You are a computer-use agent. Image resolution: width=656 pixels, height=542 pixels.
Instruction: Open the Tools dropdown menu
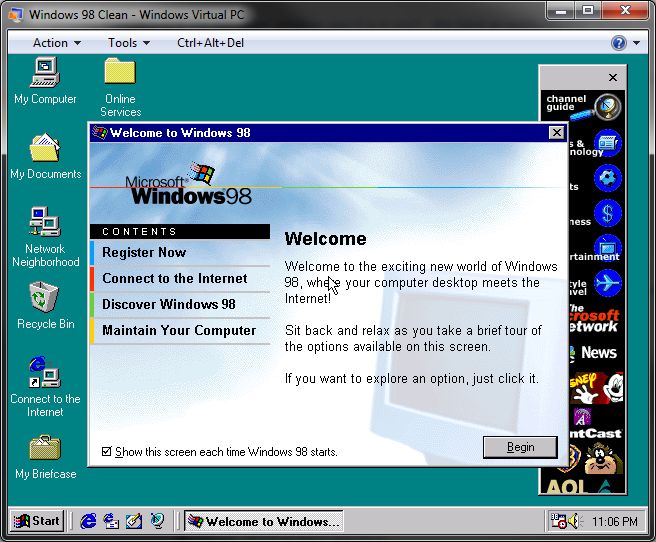tap(129, 43)
